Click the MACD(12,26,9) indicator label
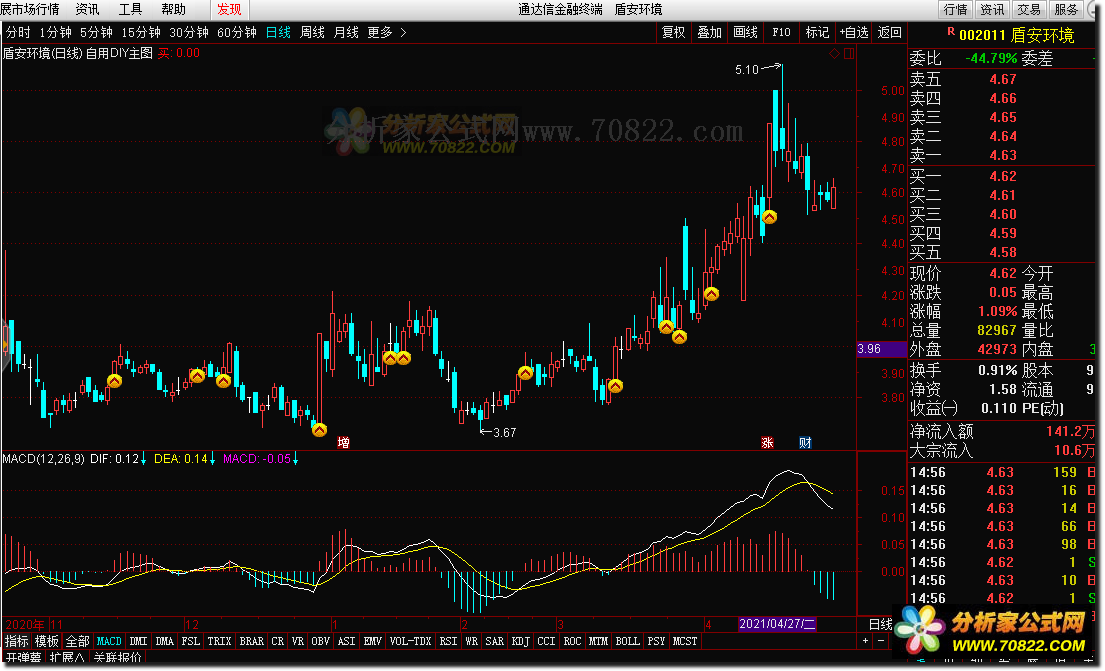The image size is (1105, 671). 44,459
